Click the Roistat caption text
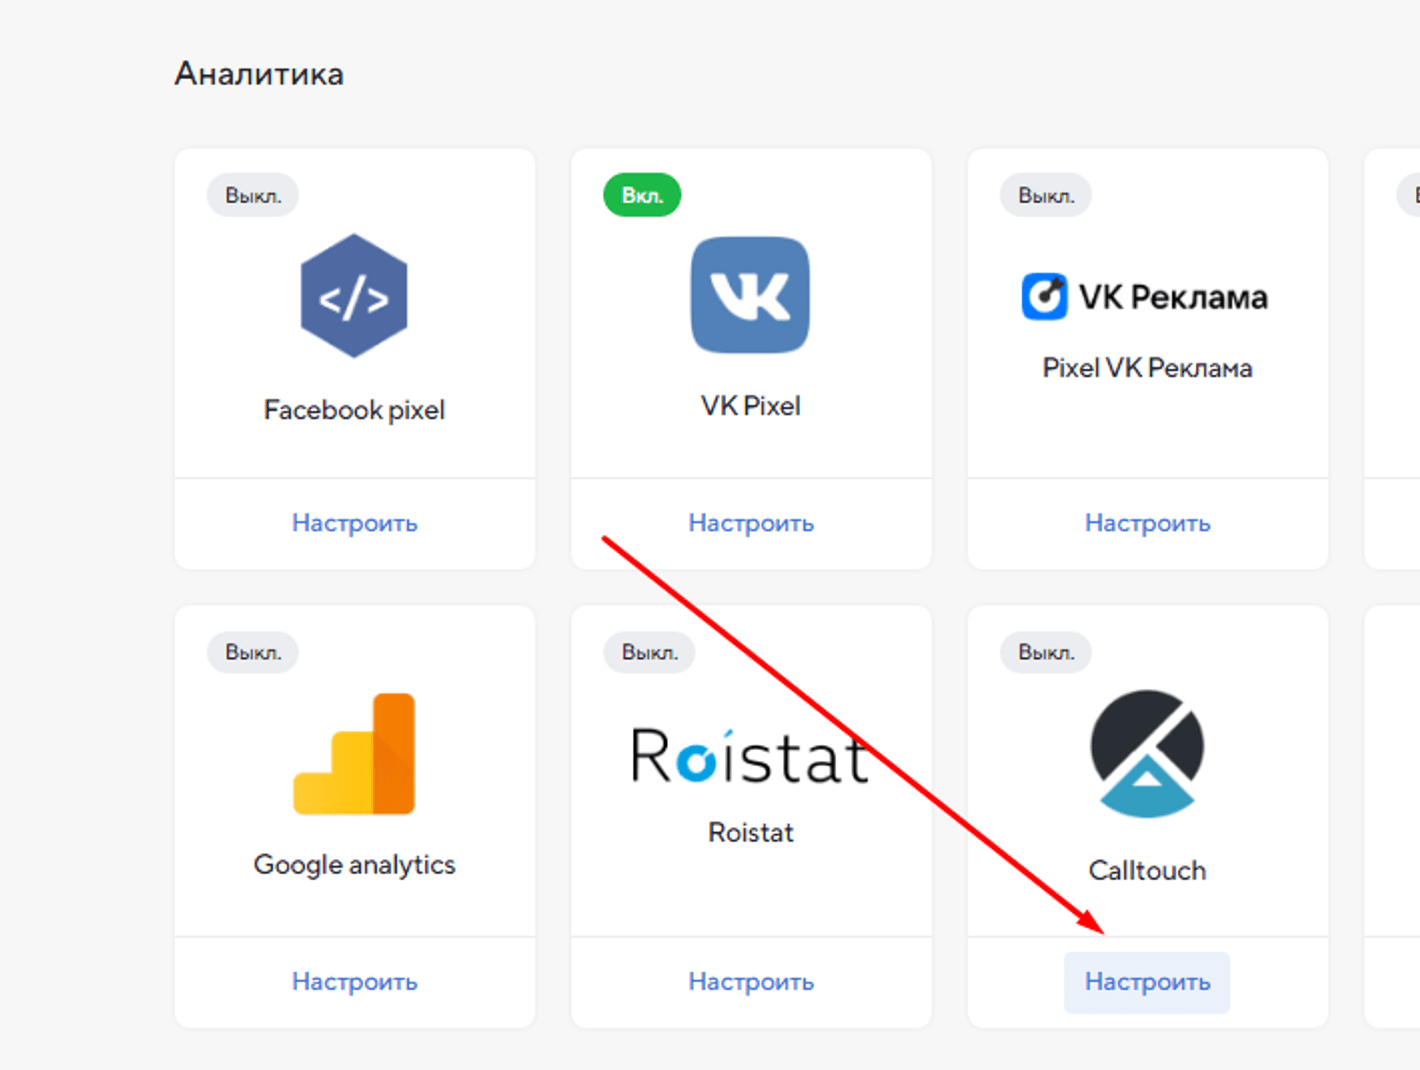The image size is (1420, 1070). click(x=750, y=832)
